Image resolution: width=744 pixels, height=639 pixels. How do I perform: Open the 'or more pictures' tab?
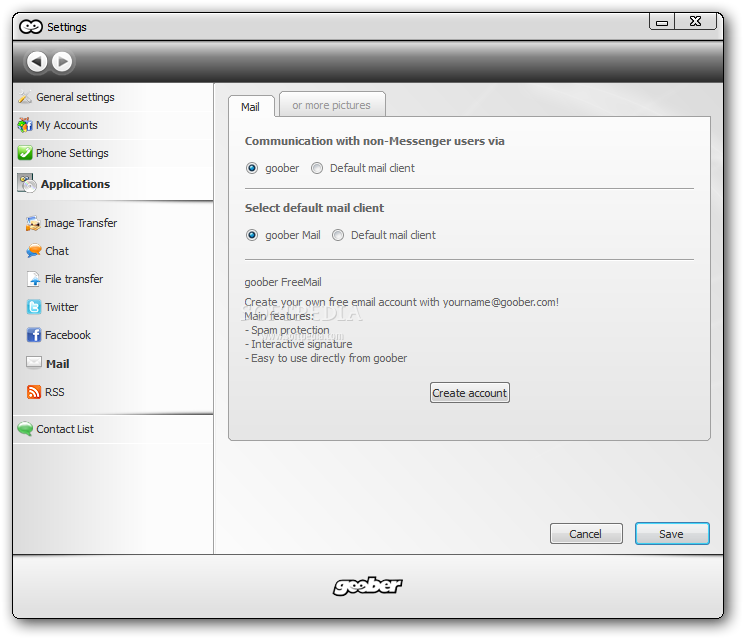[x=332, y=104]
